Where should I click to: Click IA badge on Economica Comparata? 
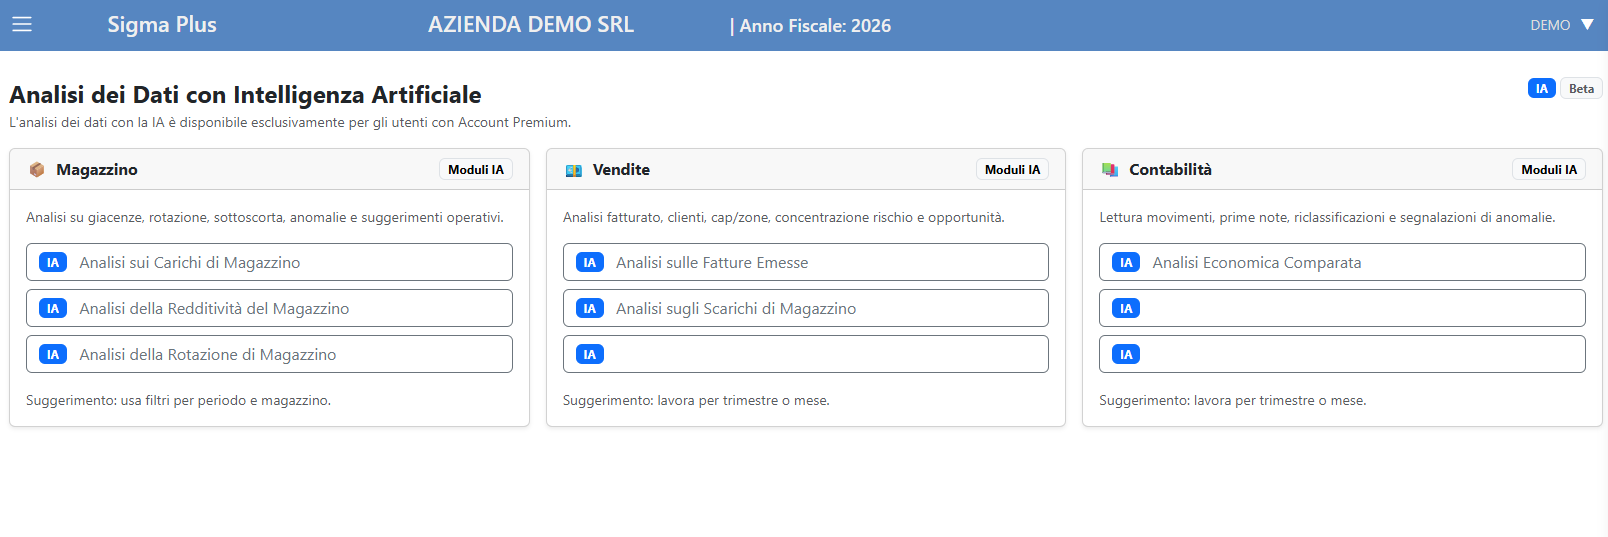(x=1126, y=263)
